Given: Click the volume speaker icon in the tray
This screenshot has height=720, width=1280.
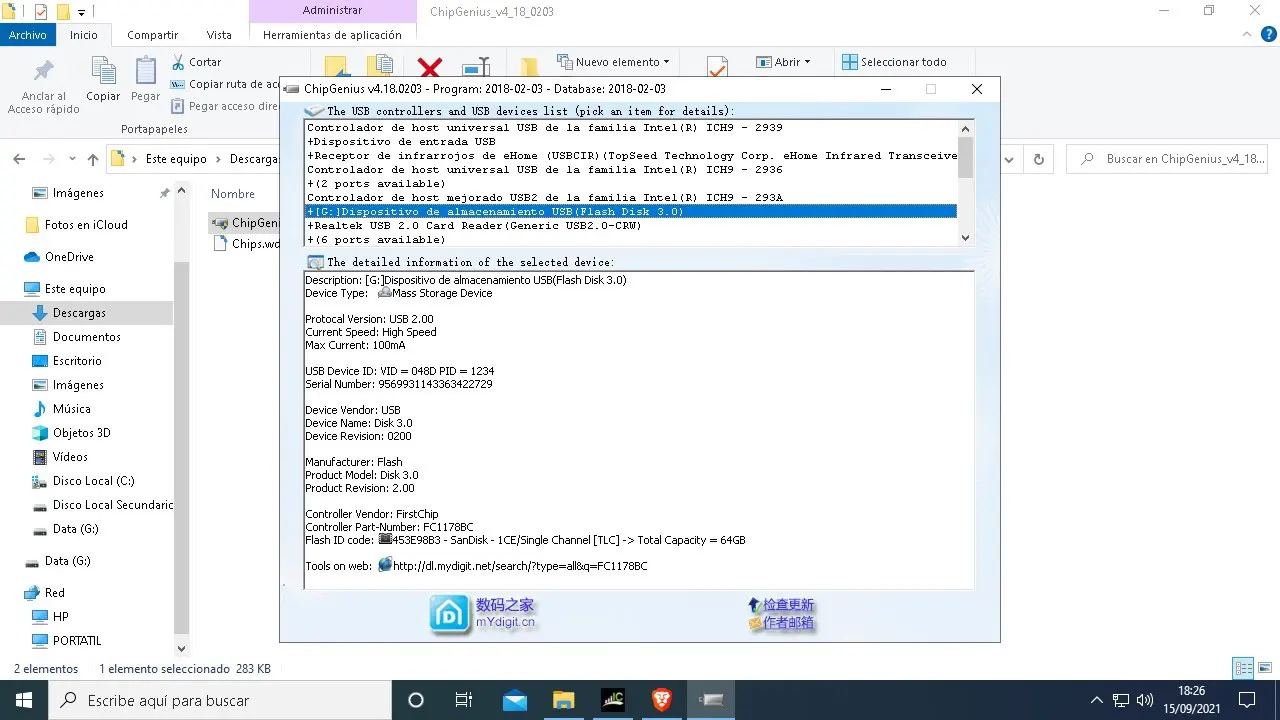Looking at the screenshot, I should 1146,700.
